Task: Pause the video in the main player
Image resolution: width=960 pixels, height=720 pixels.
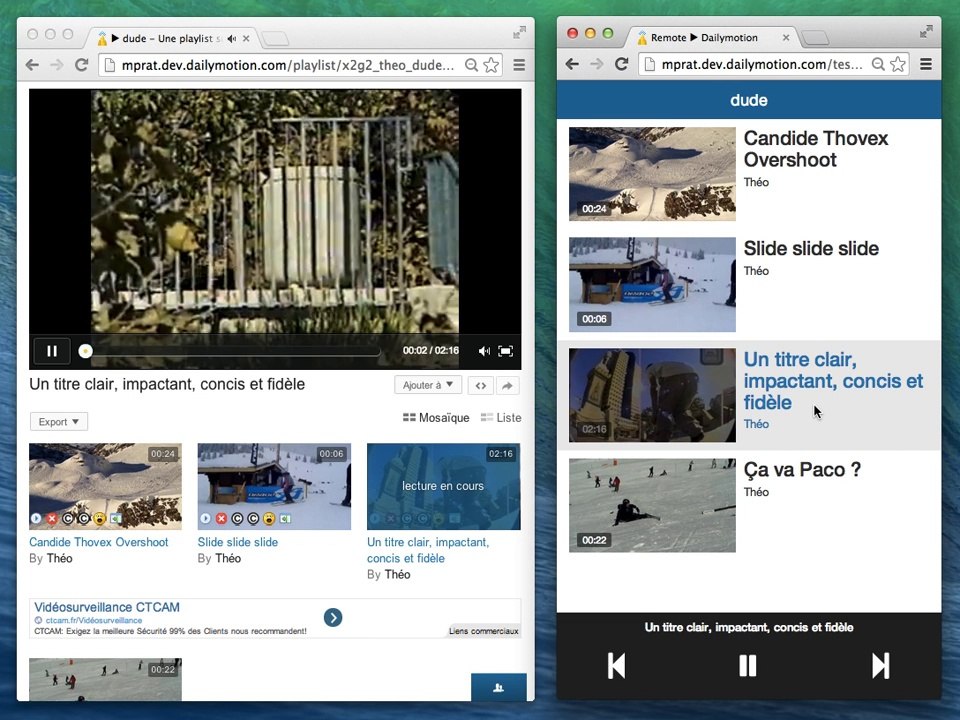Action: click(52, 351)
